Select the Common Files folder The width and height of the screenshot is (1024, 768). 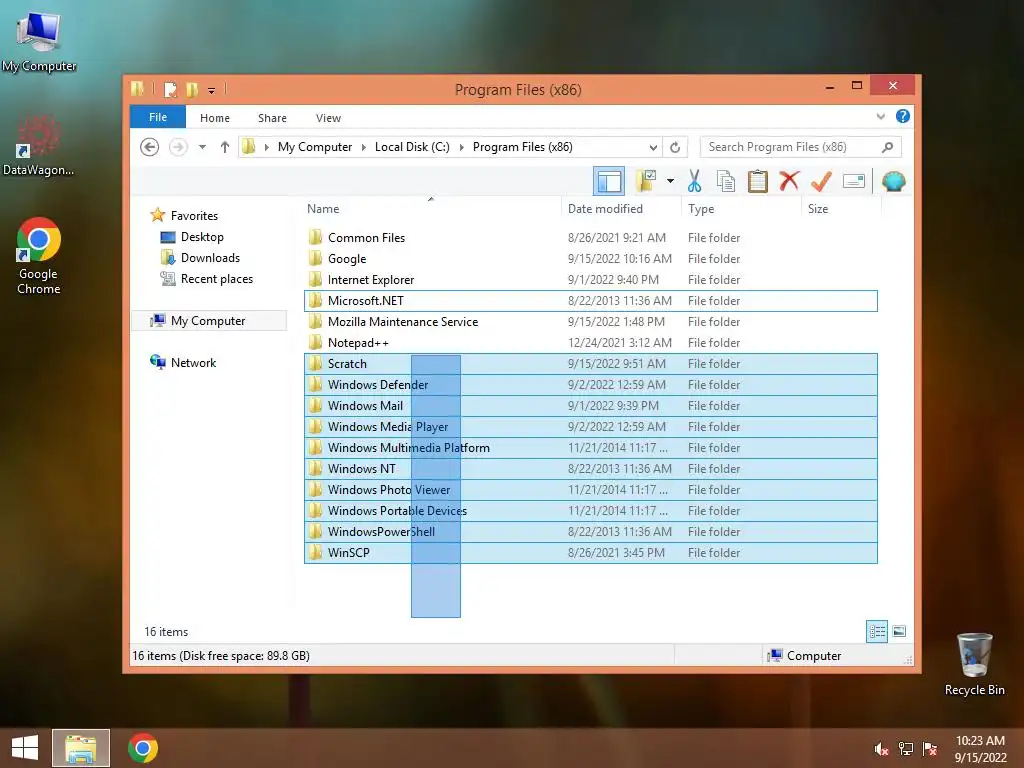click(x=590, y=238)
